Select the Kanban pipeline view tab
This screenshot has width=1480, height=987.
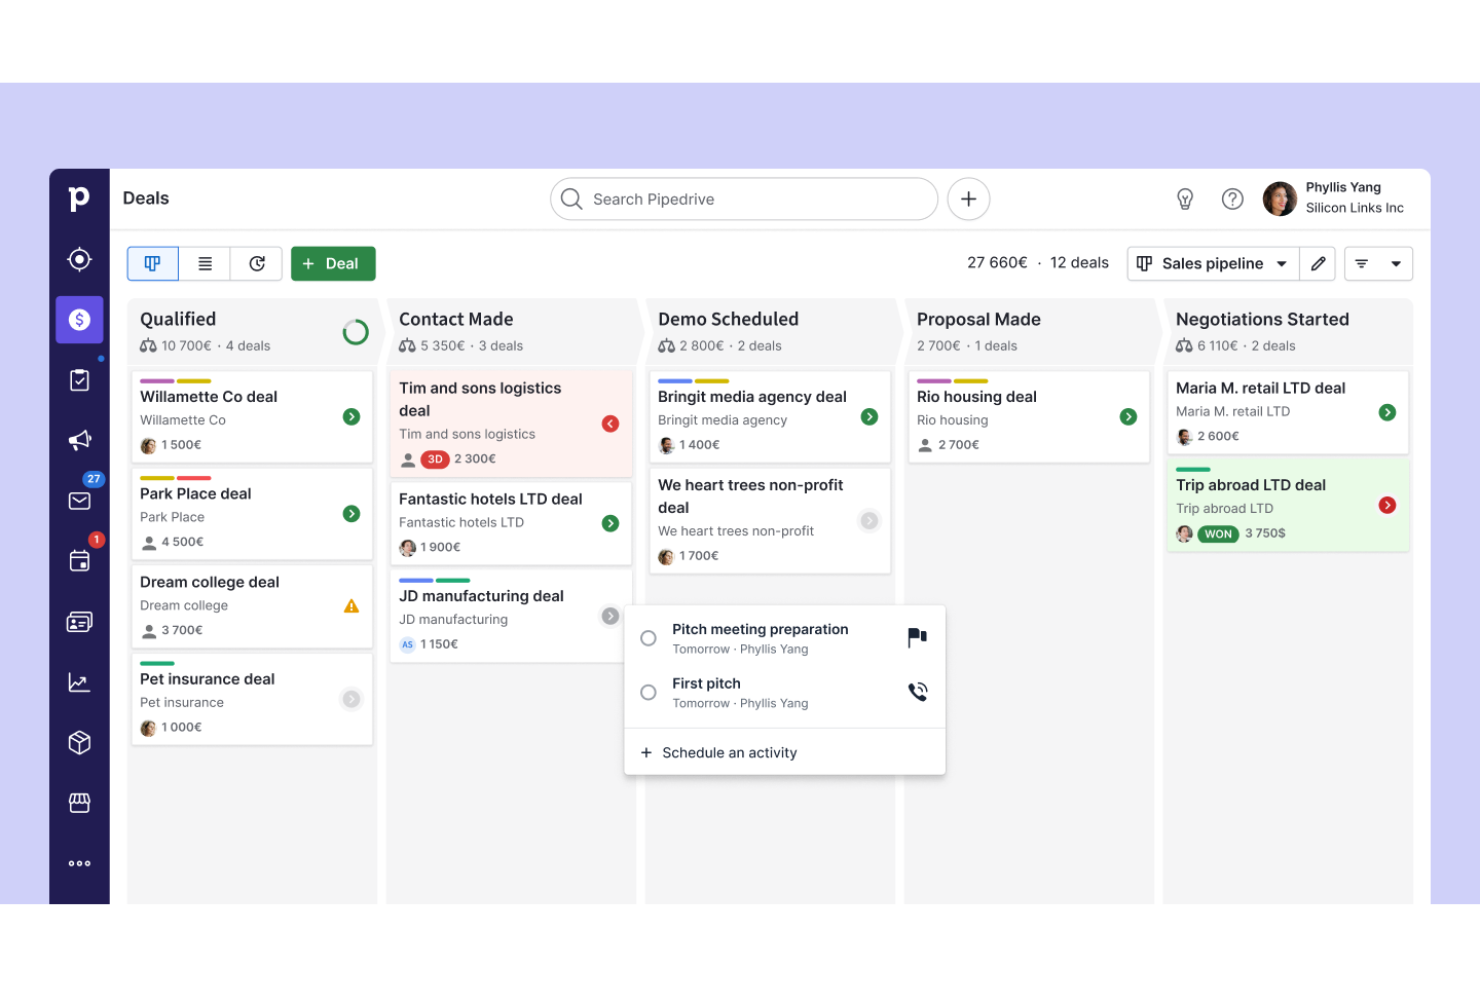152,263
